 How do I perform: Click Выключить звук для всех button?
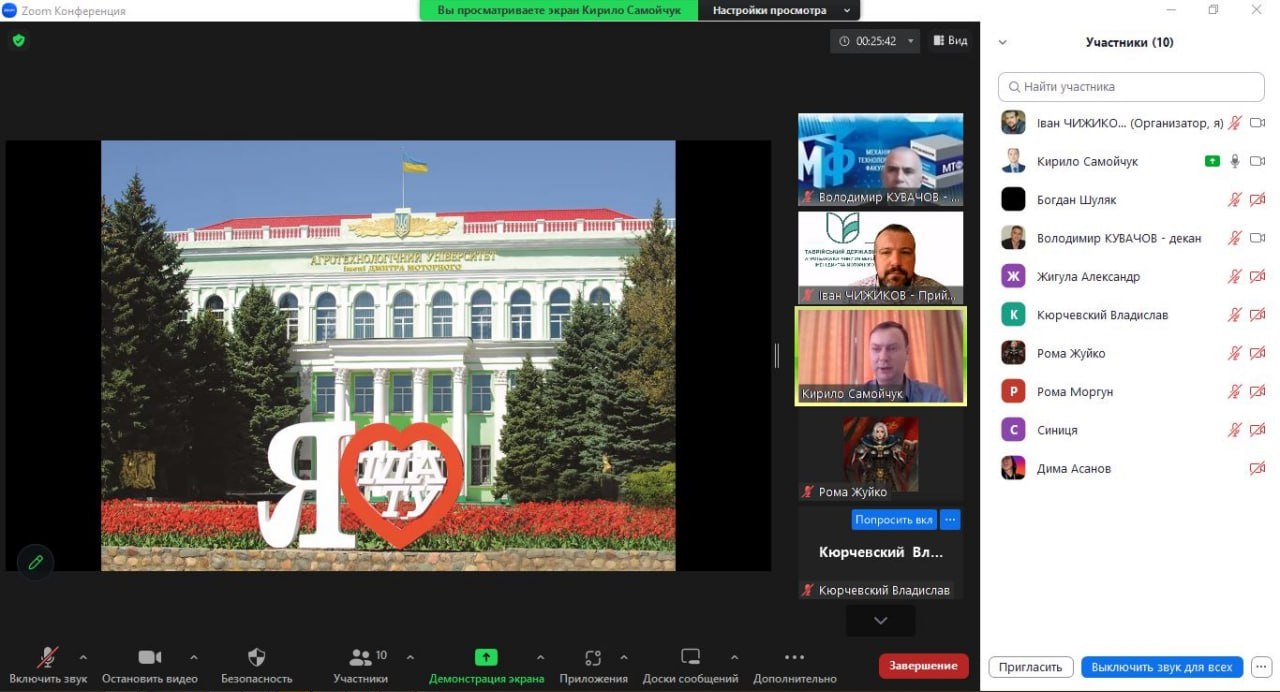tap(1162, 667)
